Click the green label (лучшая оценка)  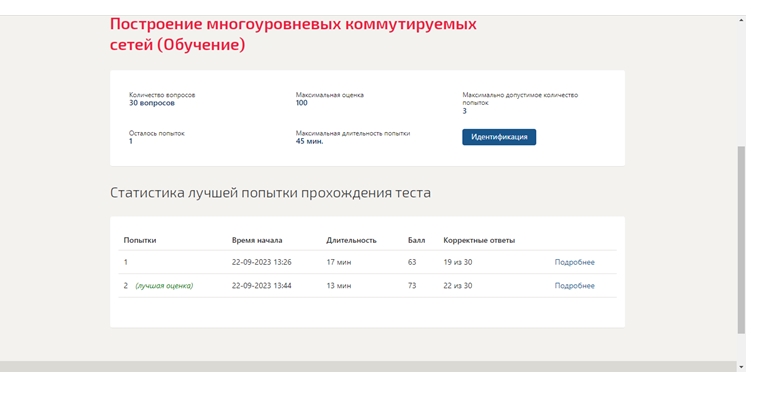point(164,286)
